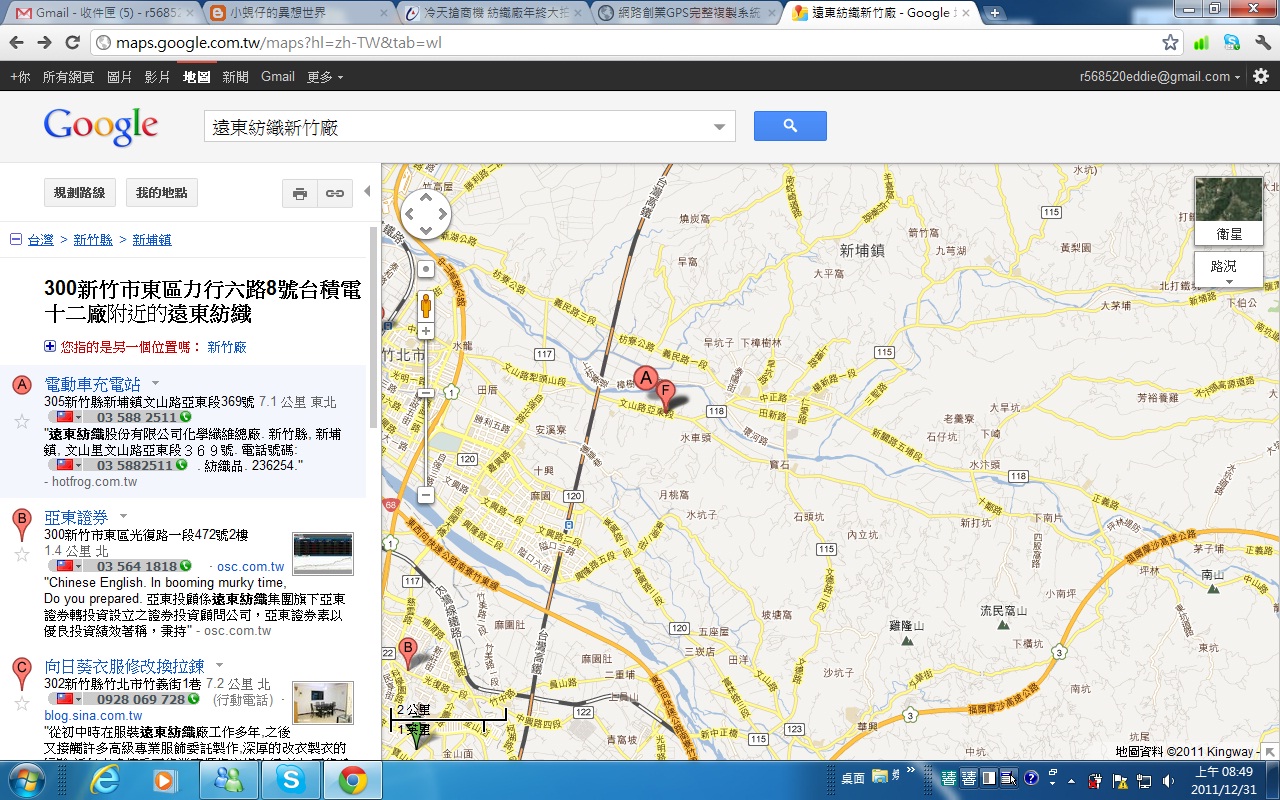Image resolution: width=1280 pixels, height=800 pixels.
Task: Switch to satellite view thumbnail
Action: (x=1229, y=210)
